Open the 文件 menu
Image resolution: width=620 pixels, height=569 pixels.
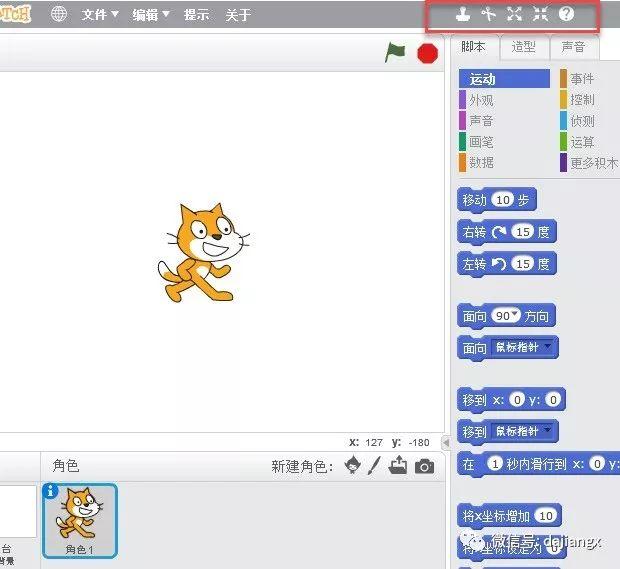click(100, 15)
